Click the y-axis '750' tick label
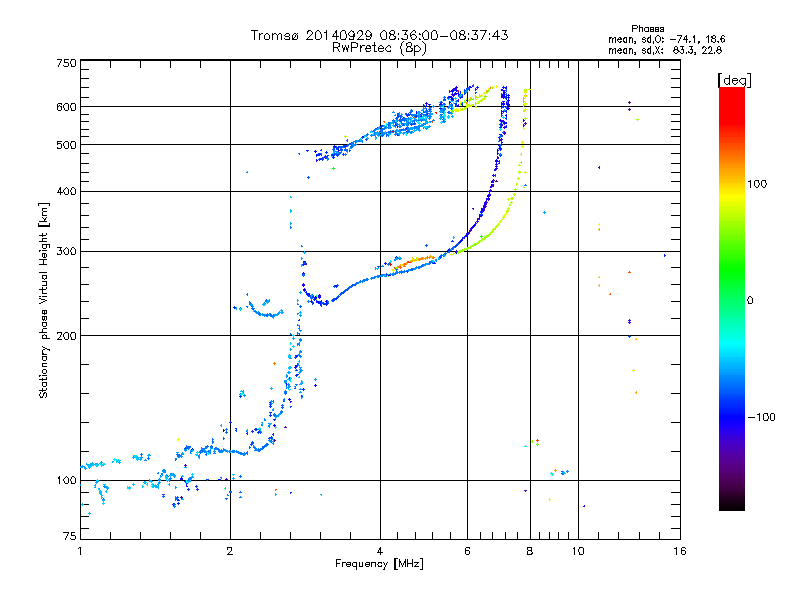800x600 pixels. [x=66, y=63]
